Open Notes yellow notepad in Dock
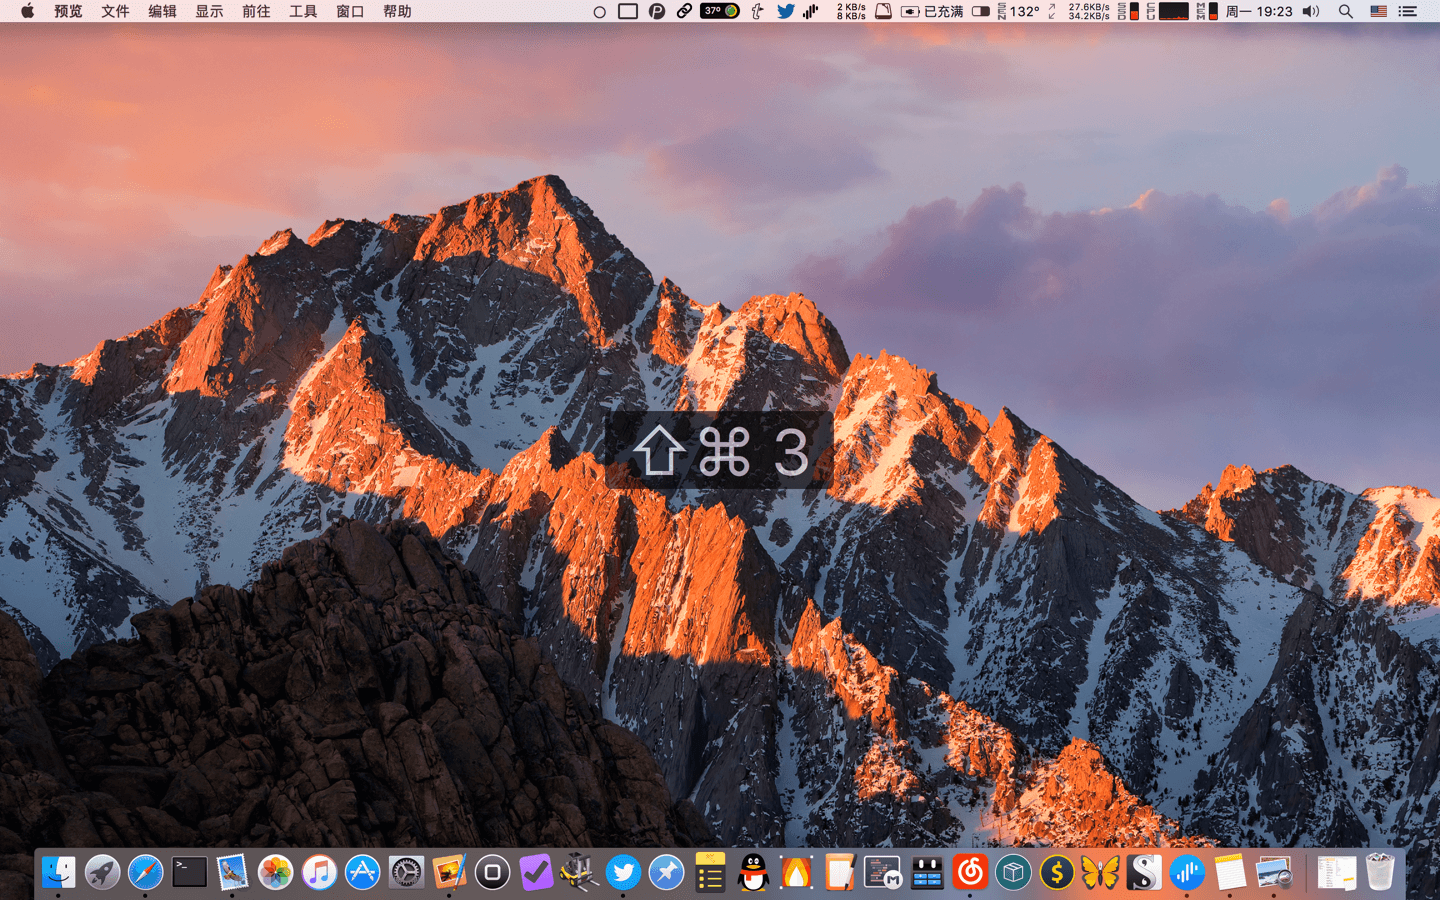 pyautogui.click(x=1230, y=872)
